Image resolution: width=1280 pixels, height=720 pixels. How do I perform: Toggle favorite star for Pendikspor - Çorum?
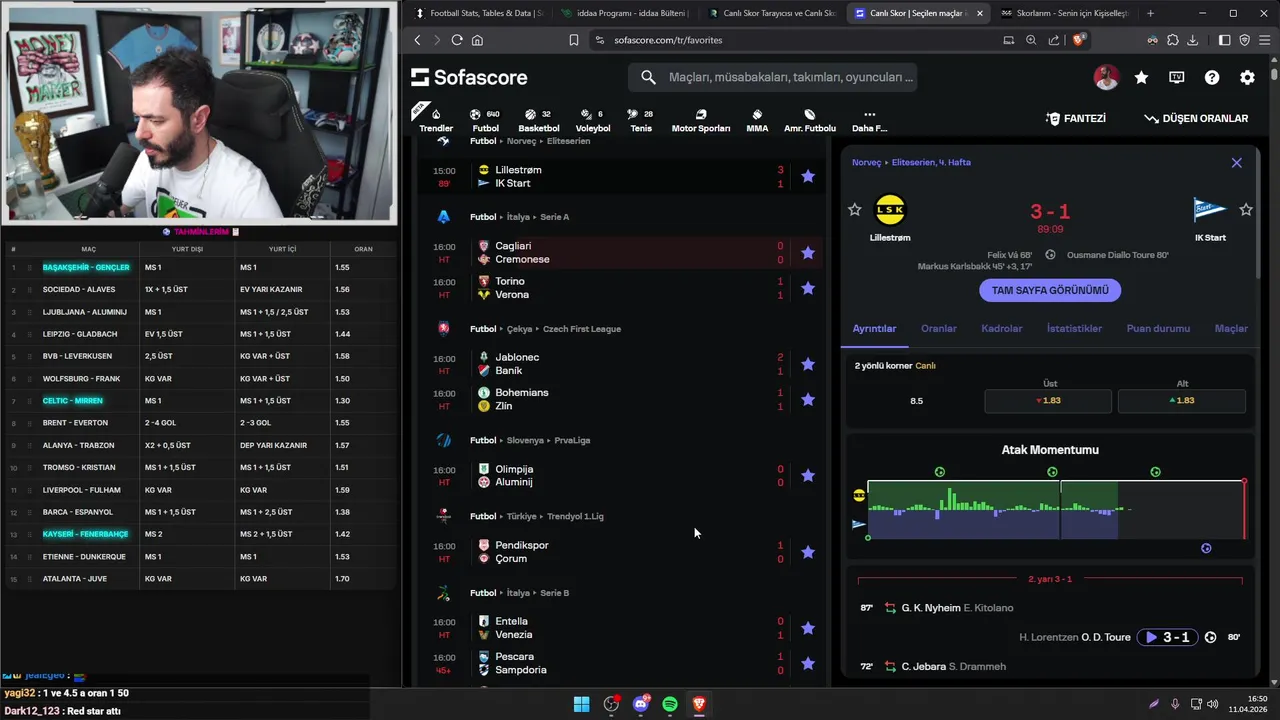pos(808,552)
